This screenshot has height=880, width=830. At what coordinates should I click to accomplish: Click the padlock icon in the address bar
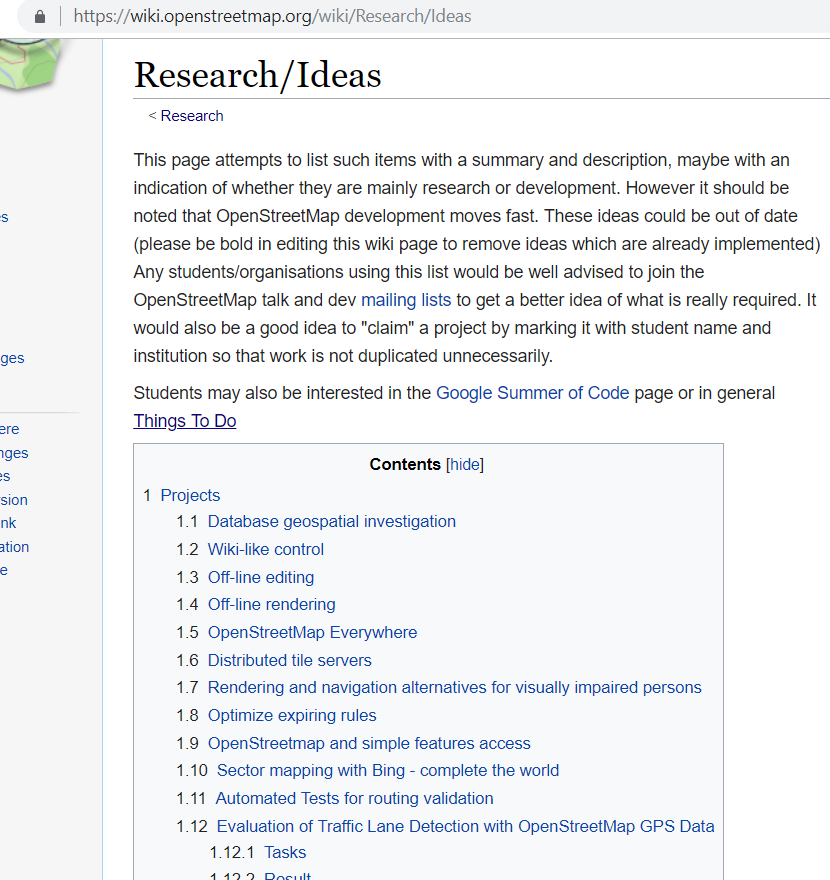click(40, 17)
